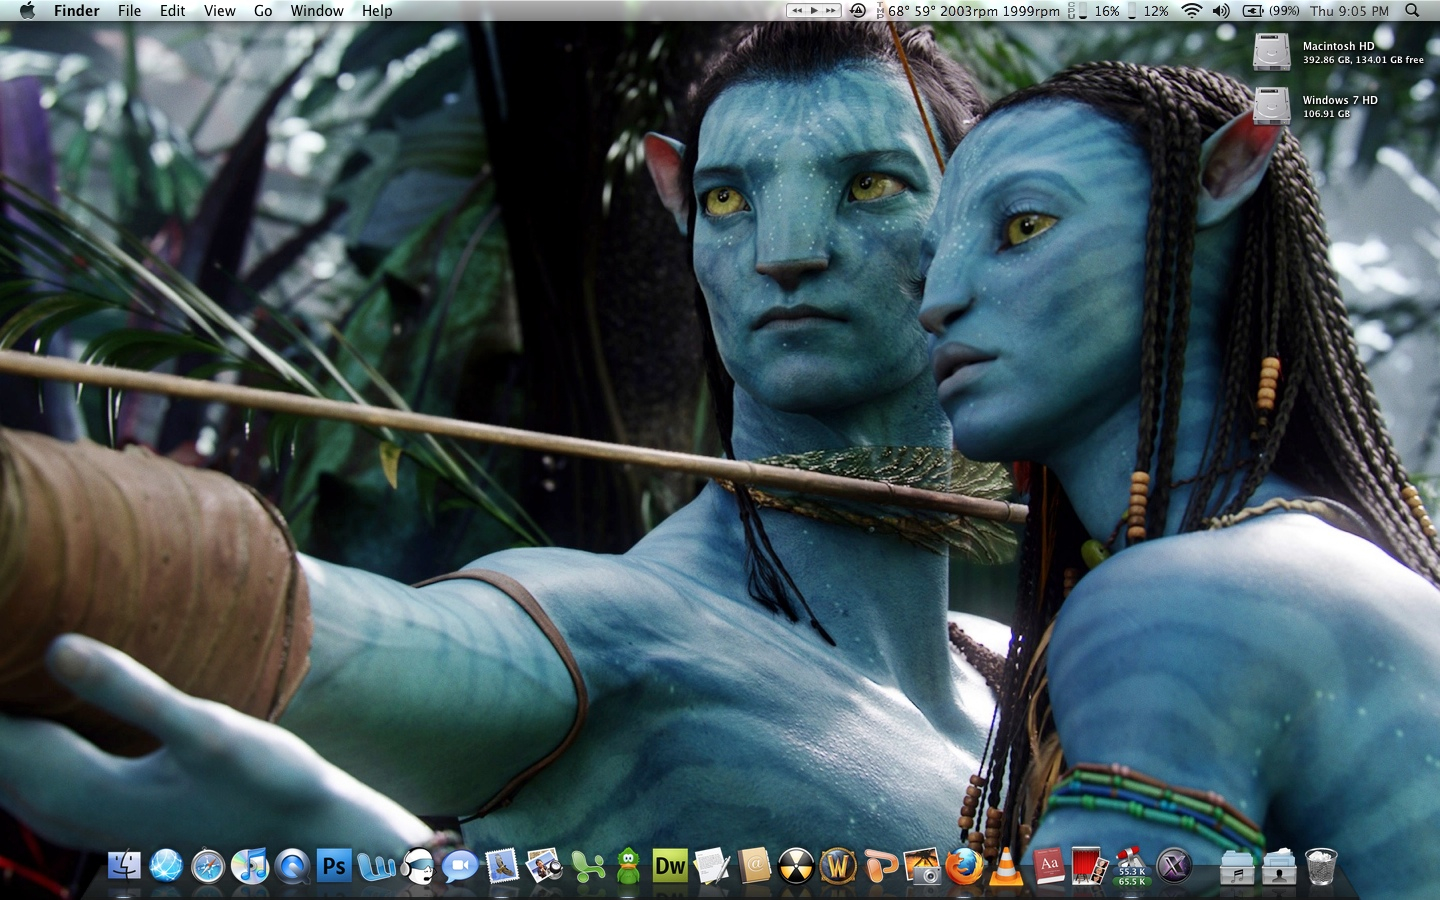Viewport: 1440px width, 900px height.
Task: Open Finder from the Dock
Action: (124, 865)
